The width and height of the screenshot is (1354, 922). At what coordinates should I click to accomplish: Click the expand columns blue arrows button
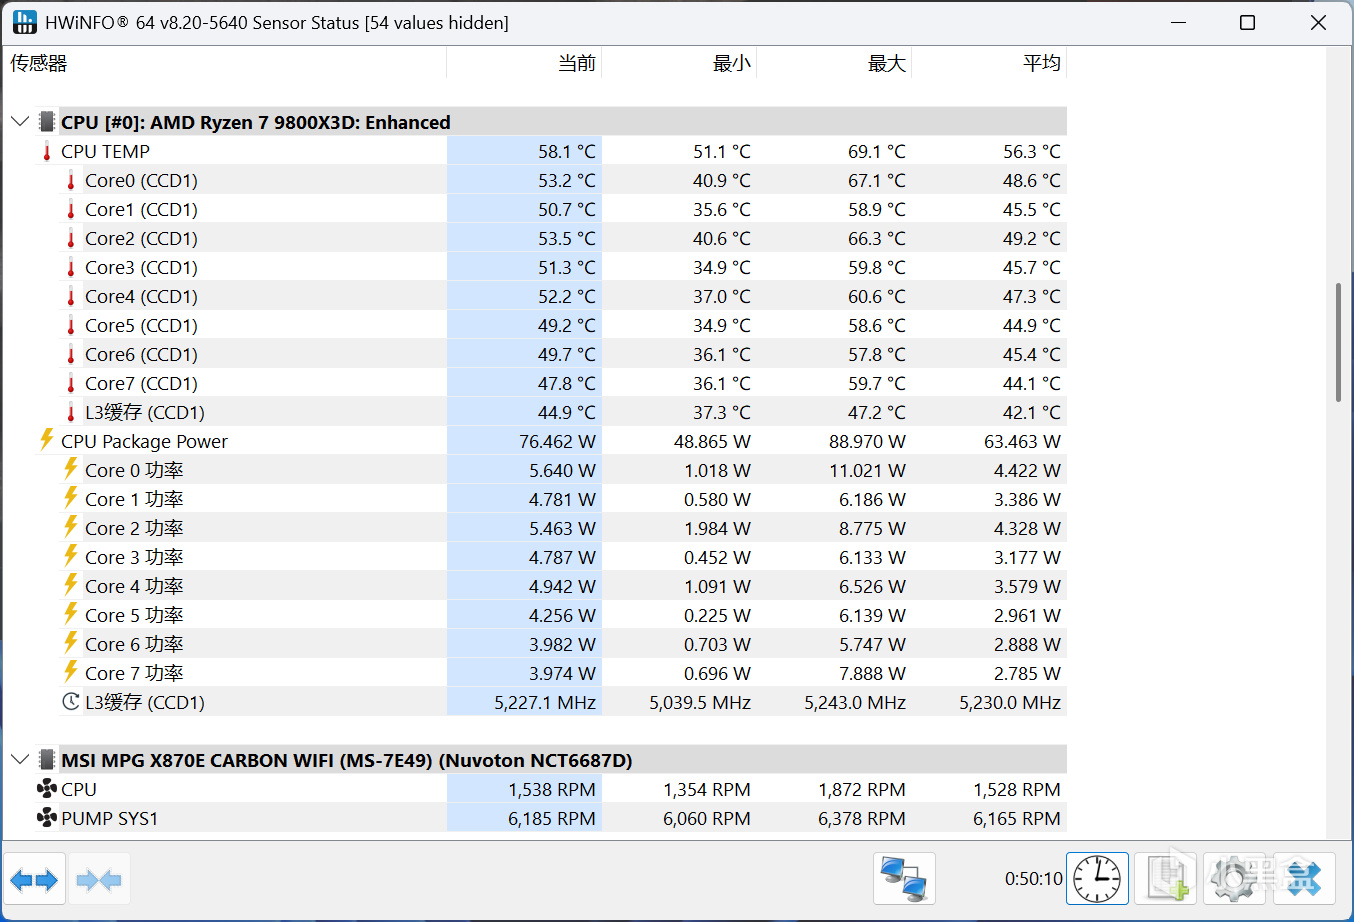(x=35, y=879)
